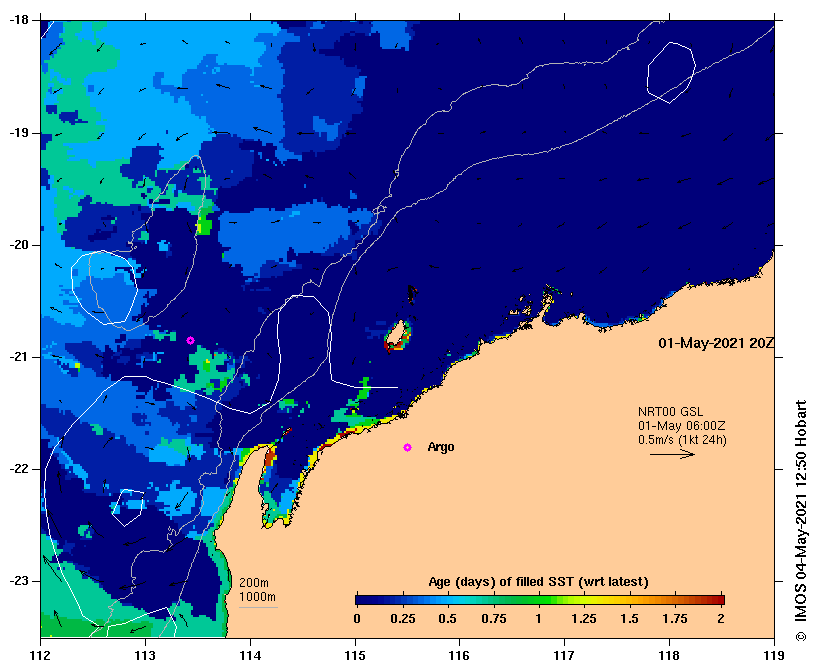The image size is (818, 672).
Task: Click the magenta Argo marker in the legend
Action: click(407, 448)
